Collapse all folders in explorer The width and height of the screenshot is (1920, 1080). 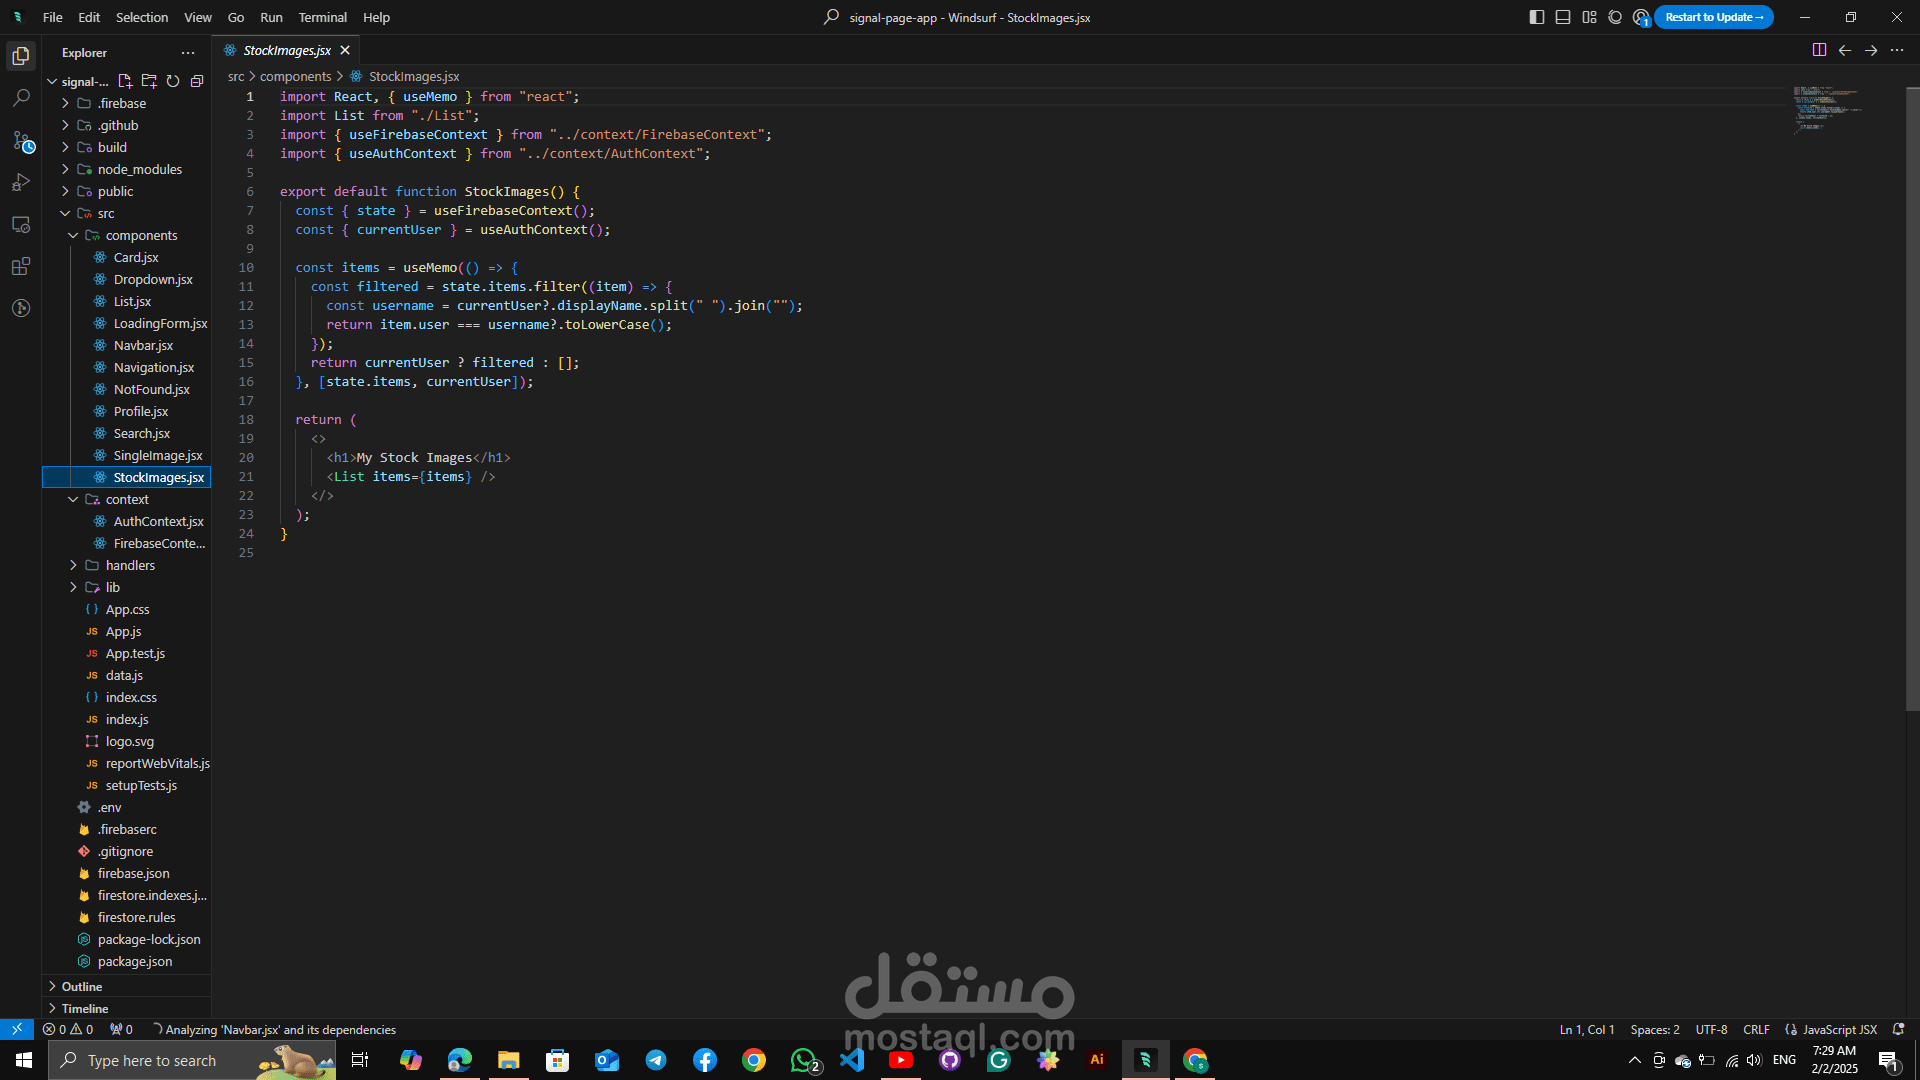(197, 81)
